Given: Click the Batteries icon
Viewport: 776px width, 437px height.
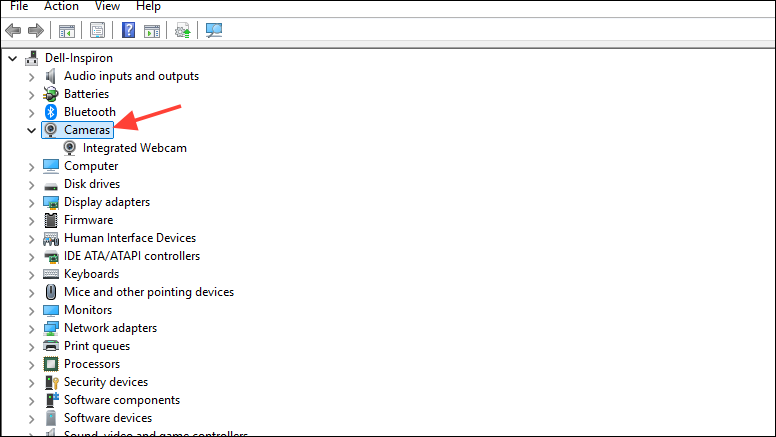Looking at the screenshot, I should (50, 94).
